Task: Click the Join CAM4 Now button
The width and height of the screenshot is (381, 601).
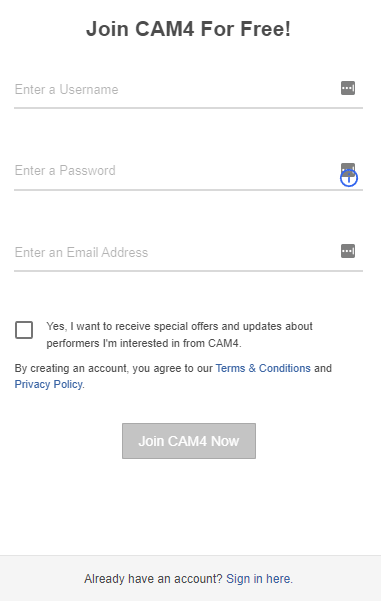Action: point(189,441)
